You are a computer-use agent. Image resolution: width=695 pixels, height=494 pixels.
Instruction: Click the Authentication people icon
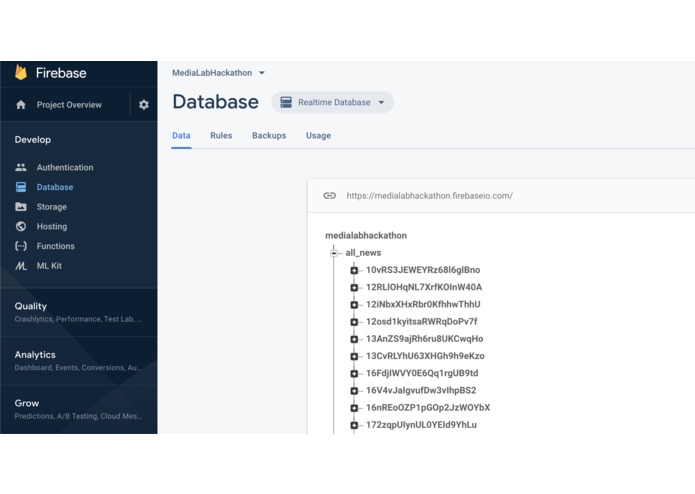21,167
